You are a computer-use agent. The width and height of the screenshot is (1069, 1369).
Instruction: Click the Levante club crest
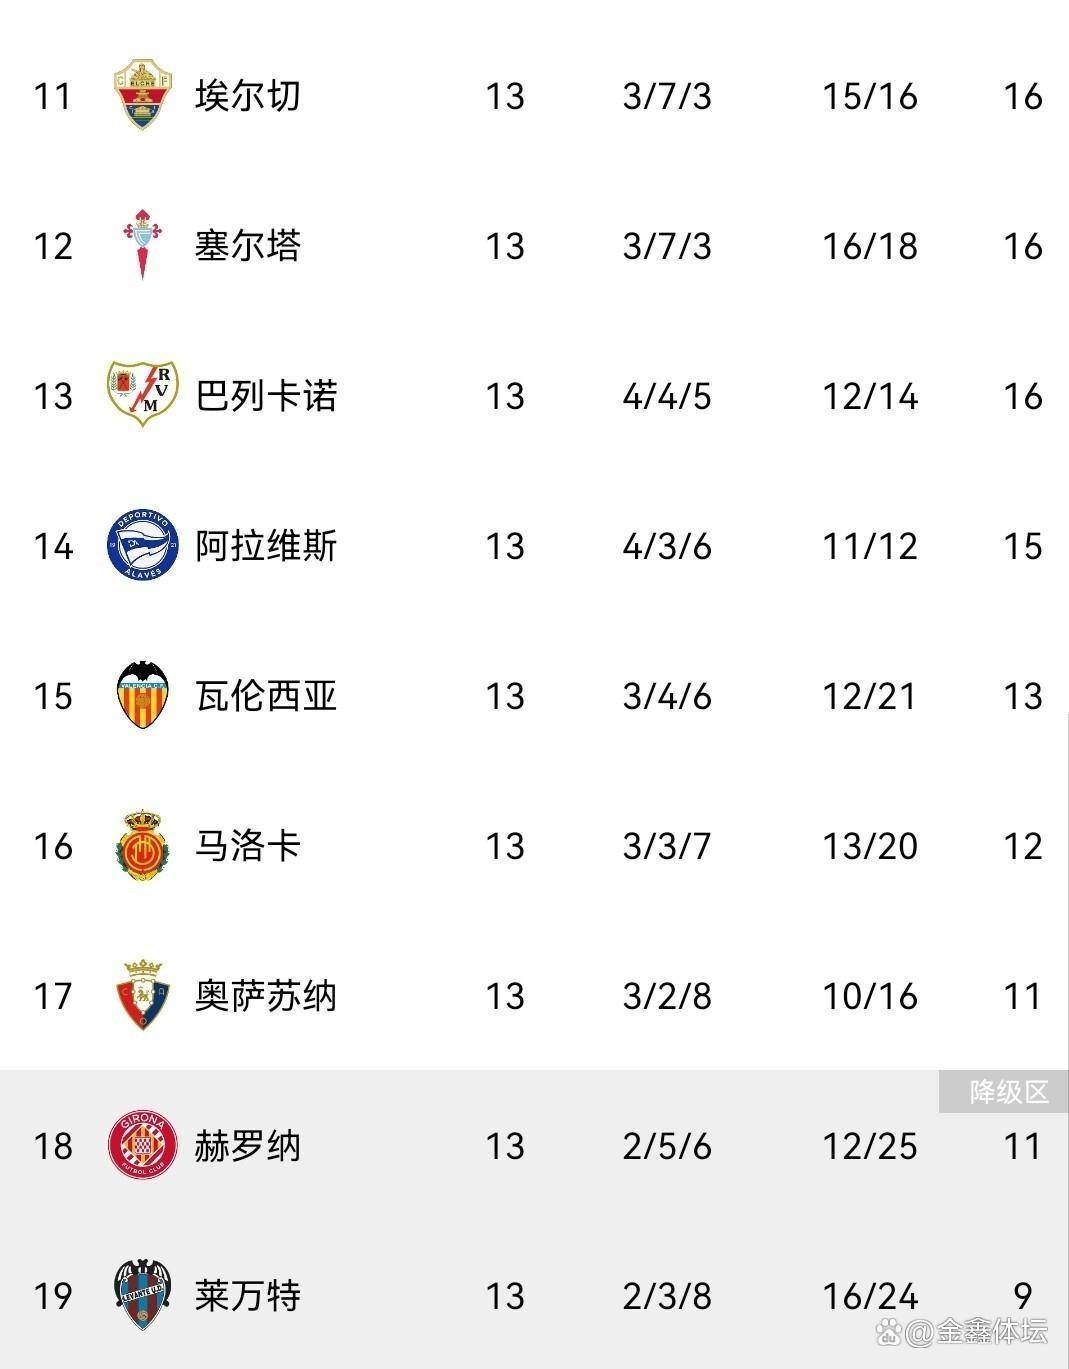pos(142,1295)
